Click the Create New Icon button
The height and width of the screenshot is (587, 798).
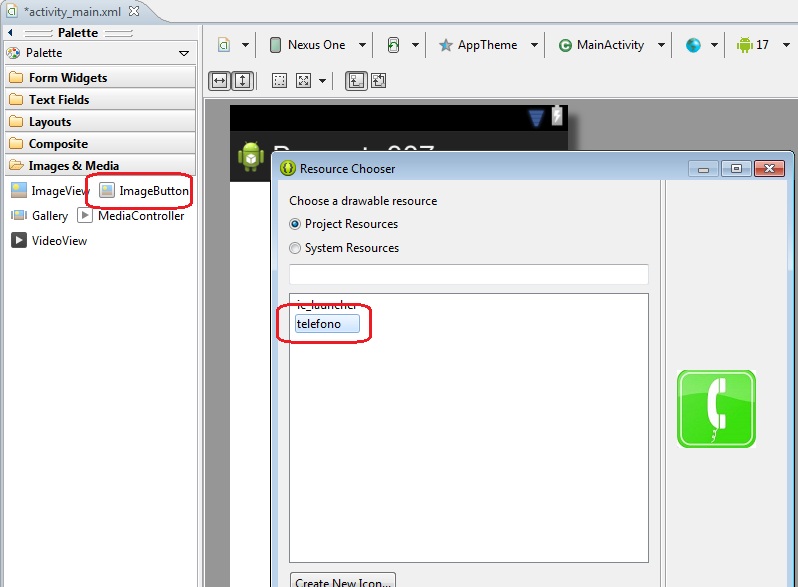pos(343,580)
